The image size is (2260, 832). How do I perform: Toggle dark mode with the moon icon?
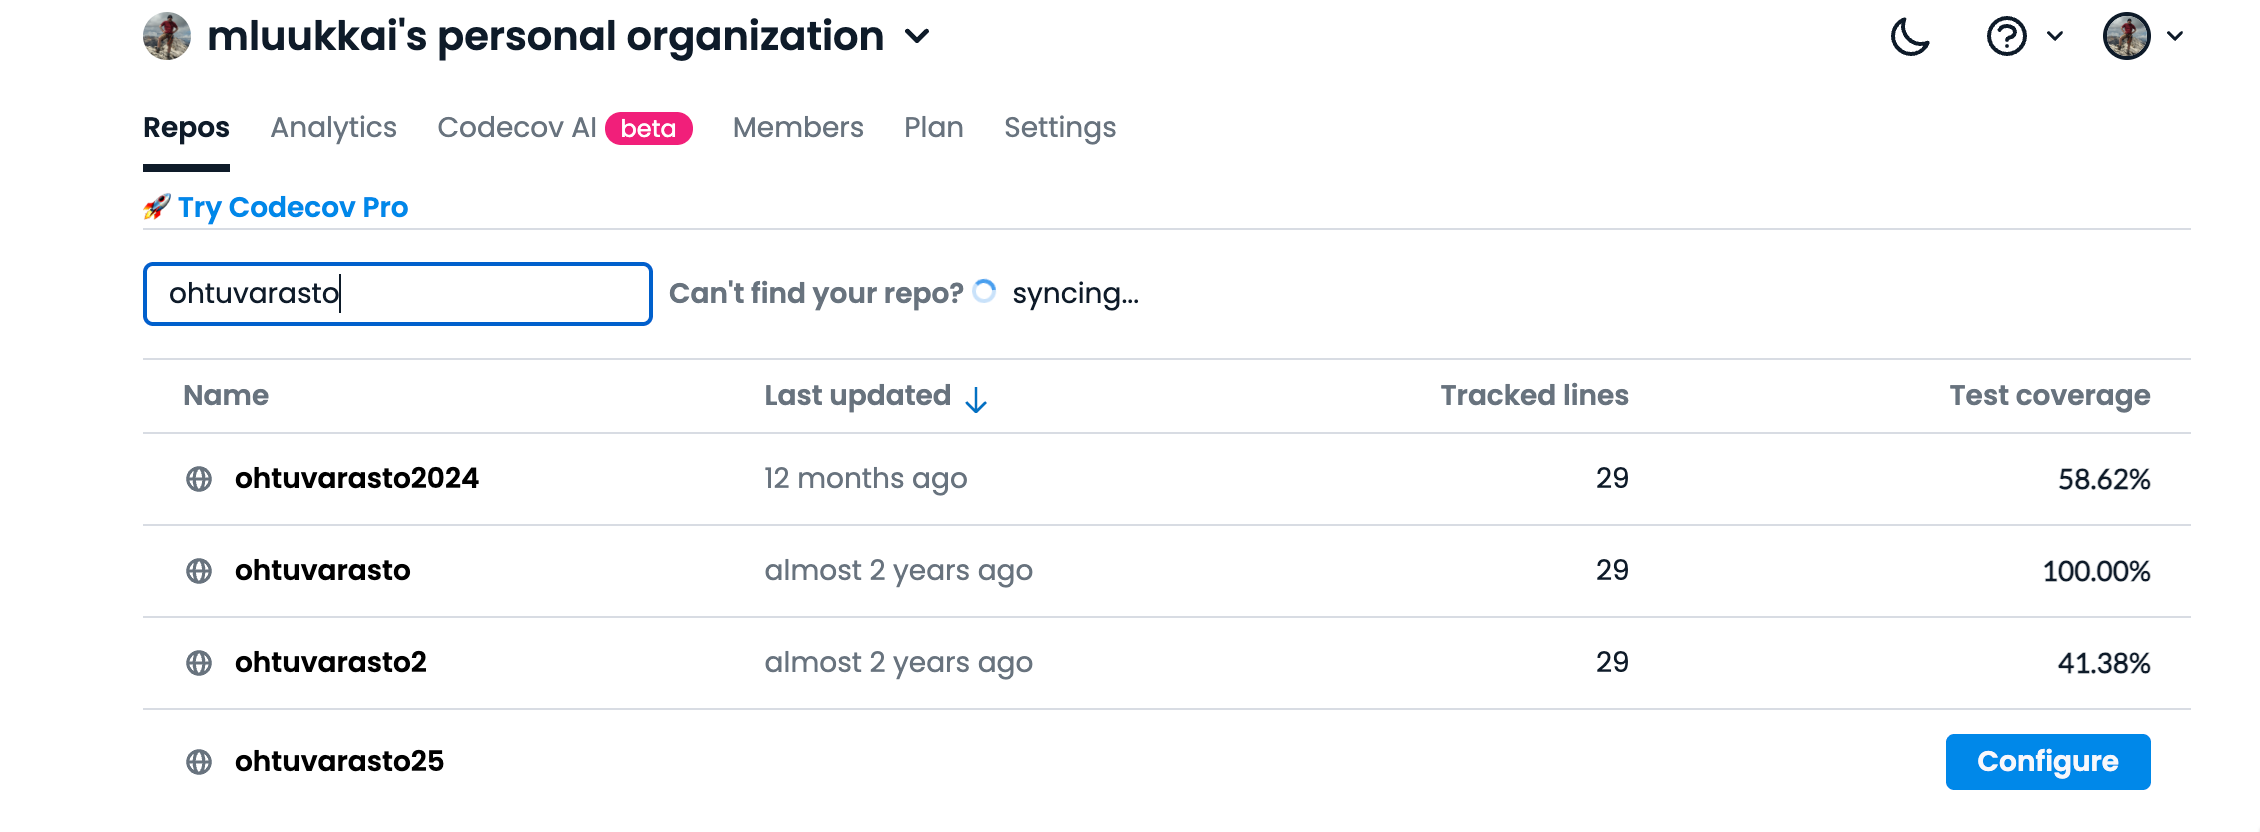1909,37
